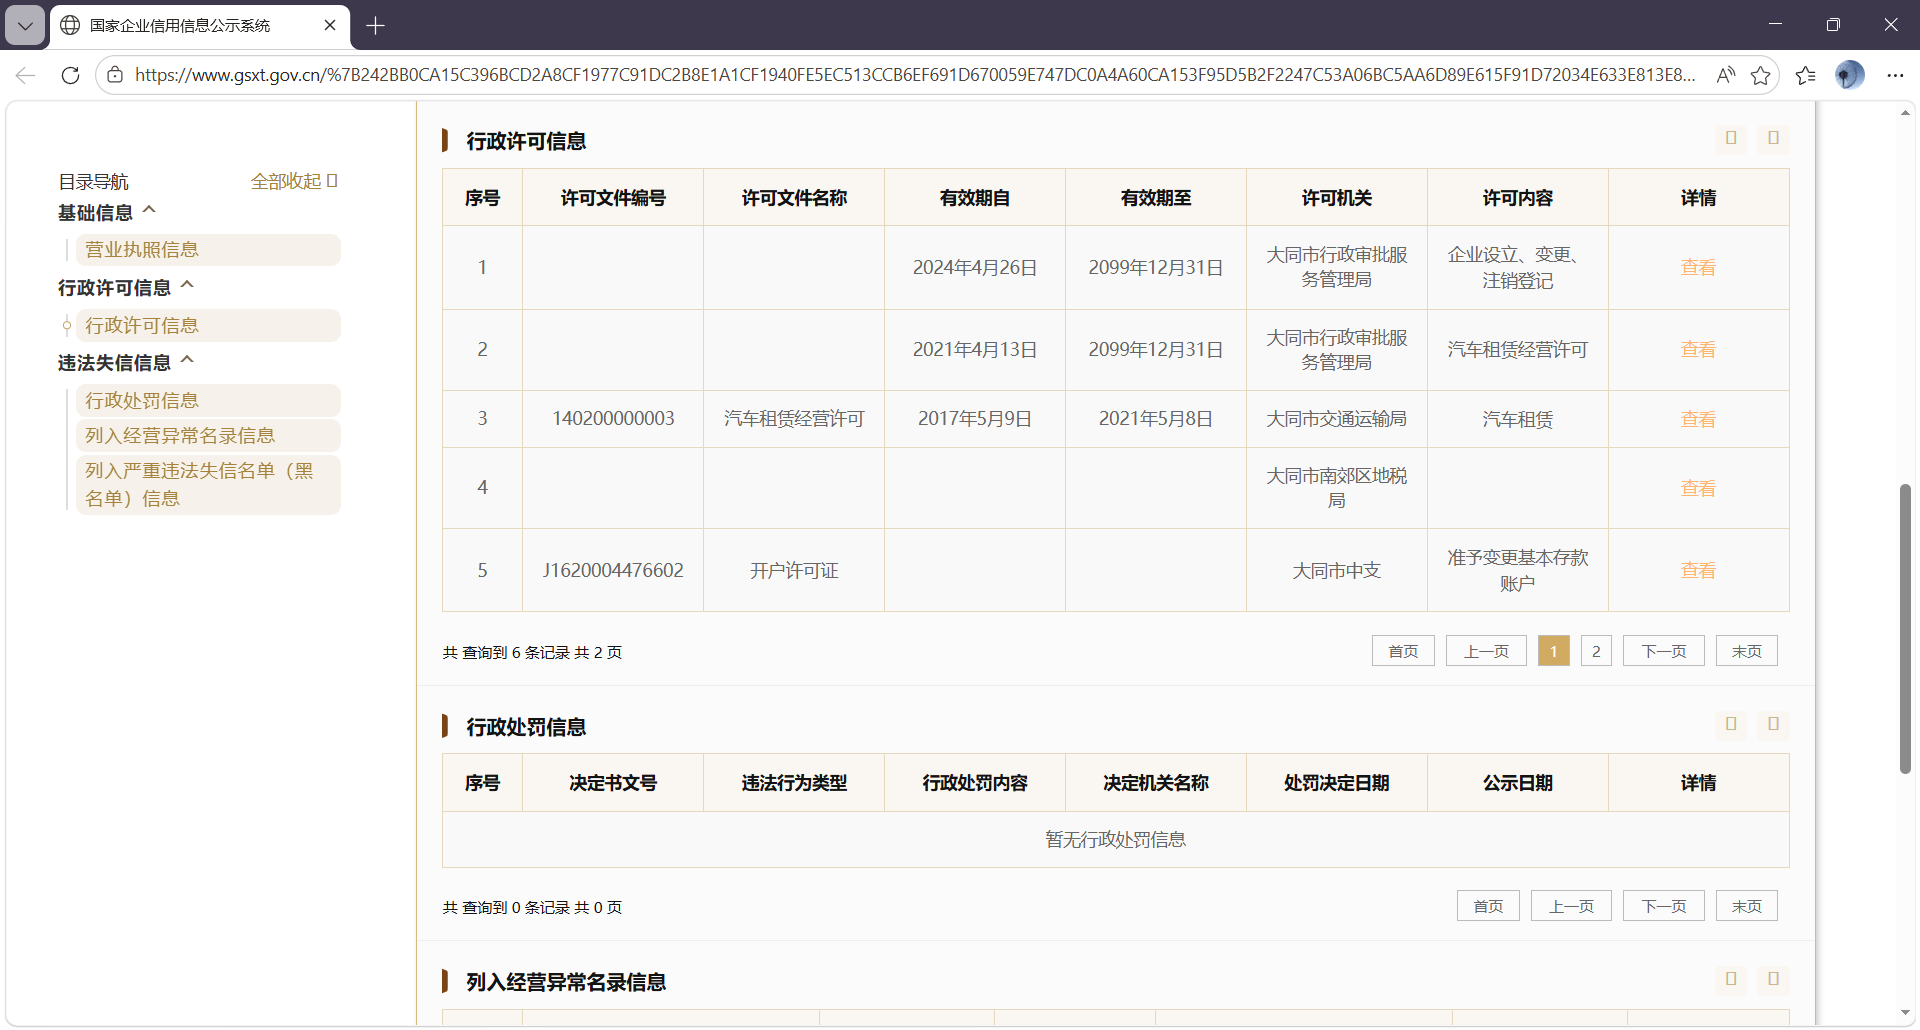
Task: Open the browser profile avatar
Action: 1849,75
